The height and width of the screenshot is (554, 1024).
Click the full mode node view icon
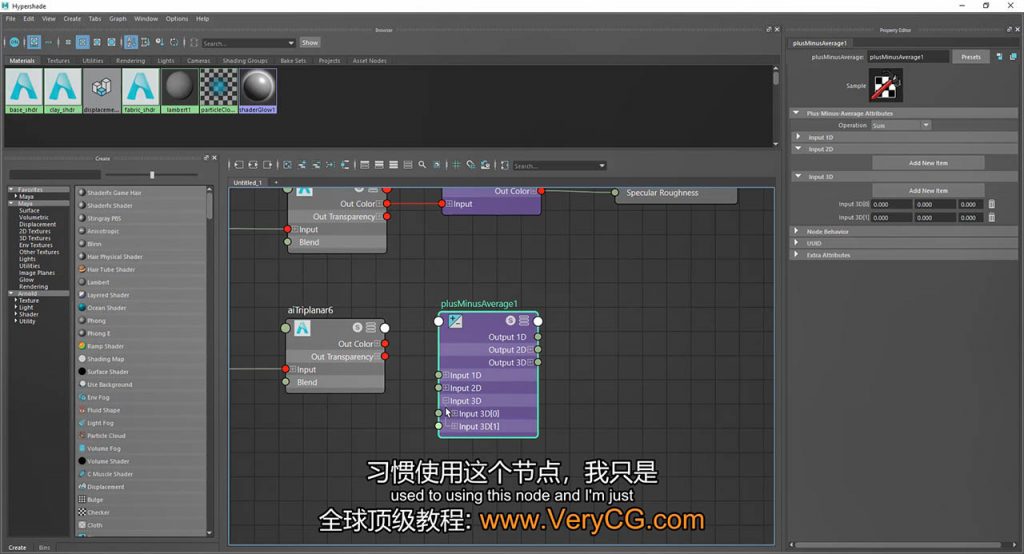(x=393, y=165)
